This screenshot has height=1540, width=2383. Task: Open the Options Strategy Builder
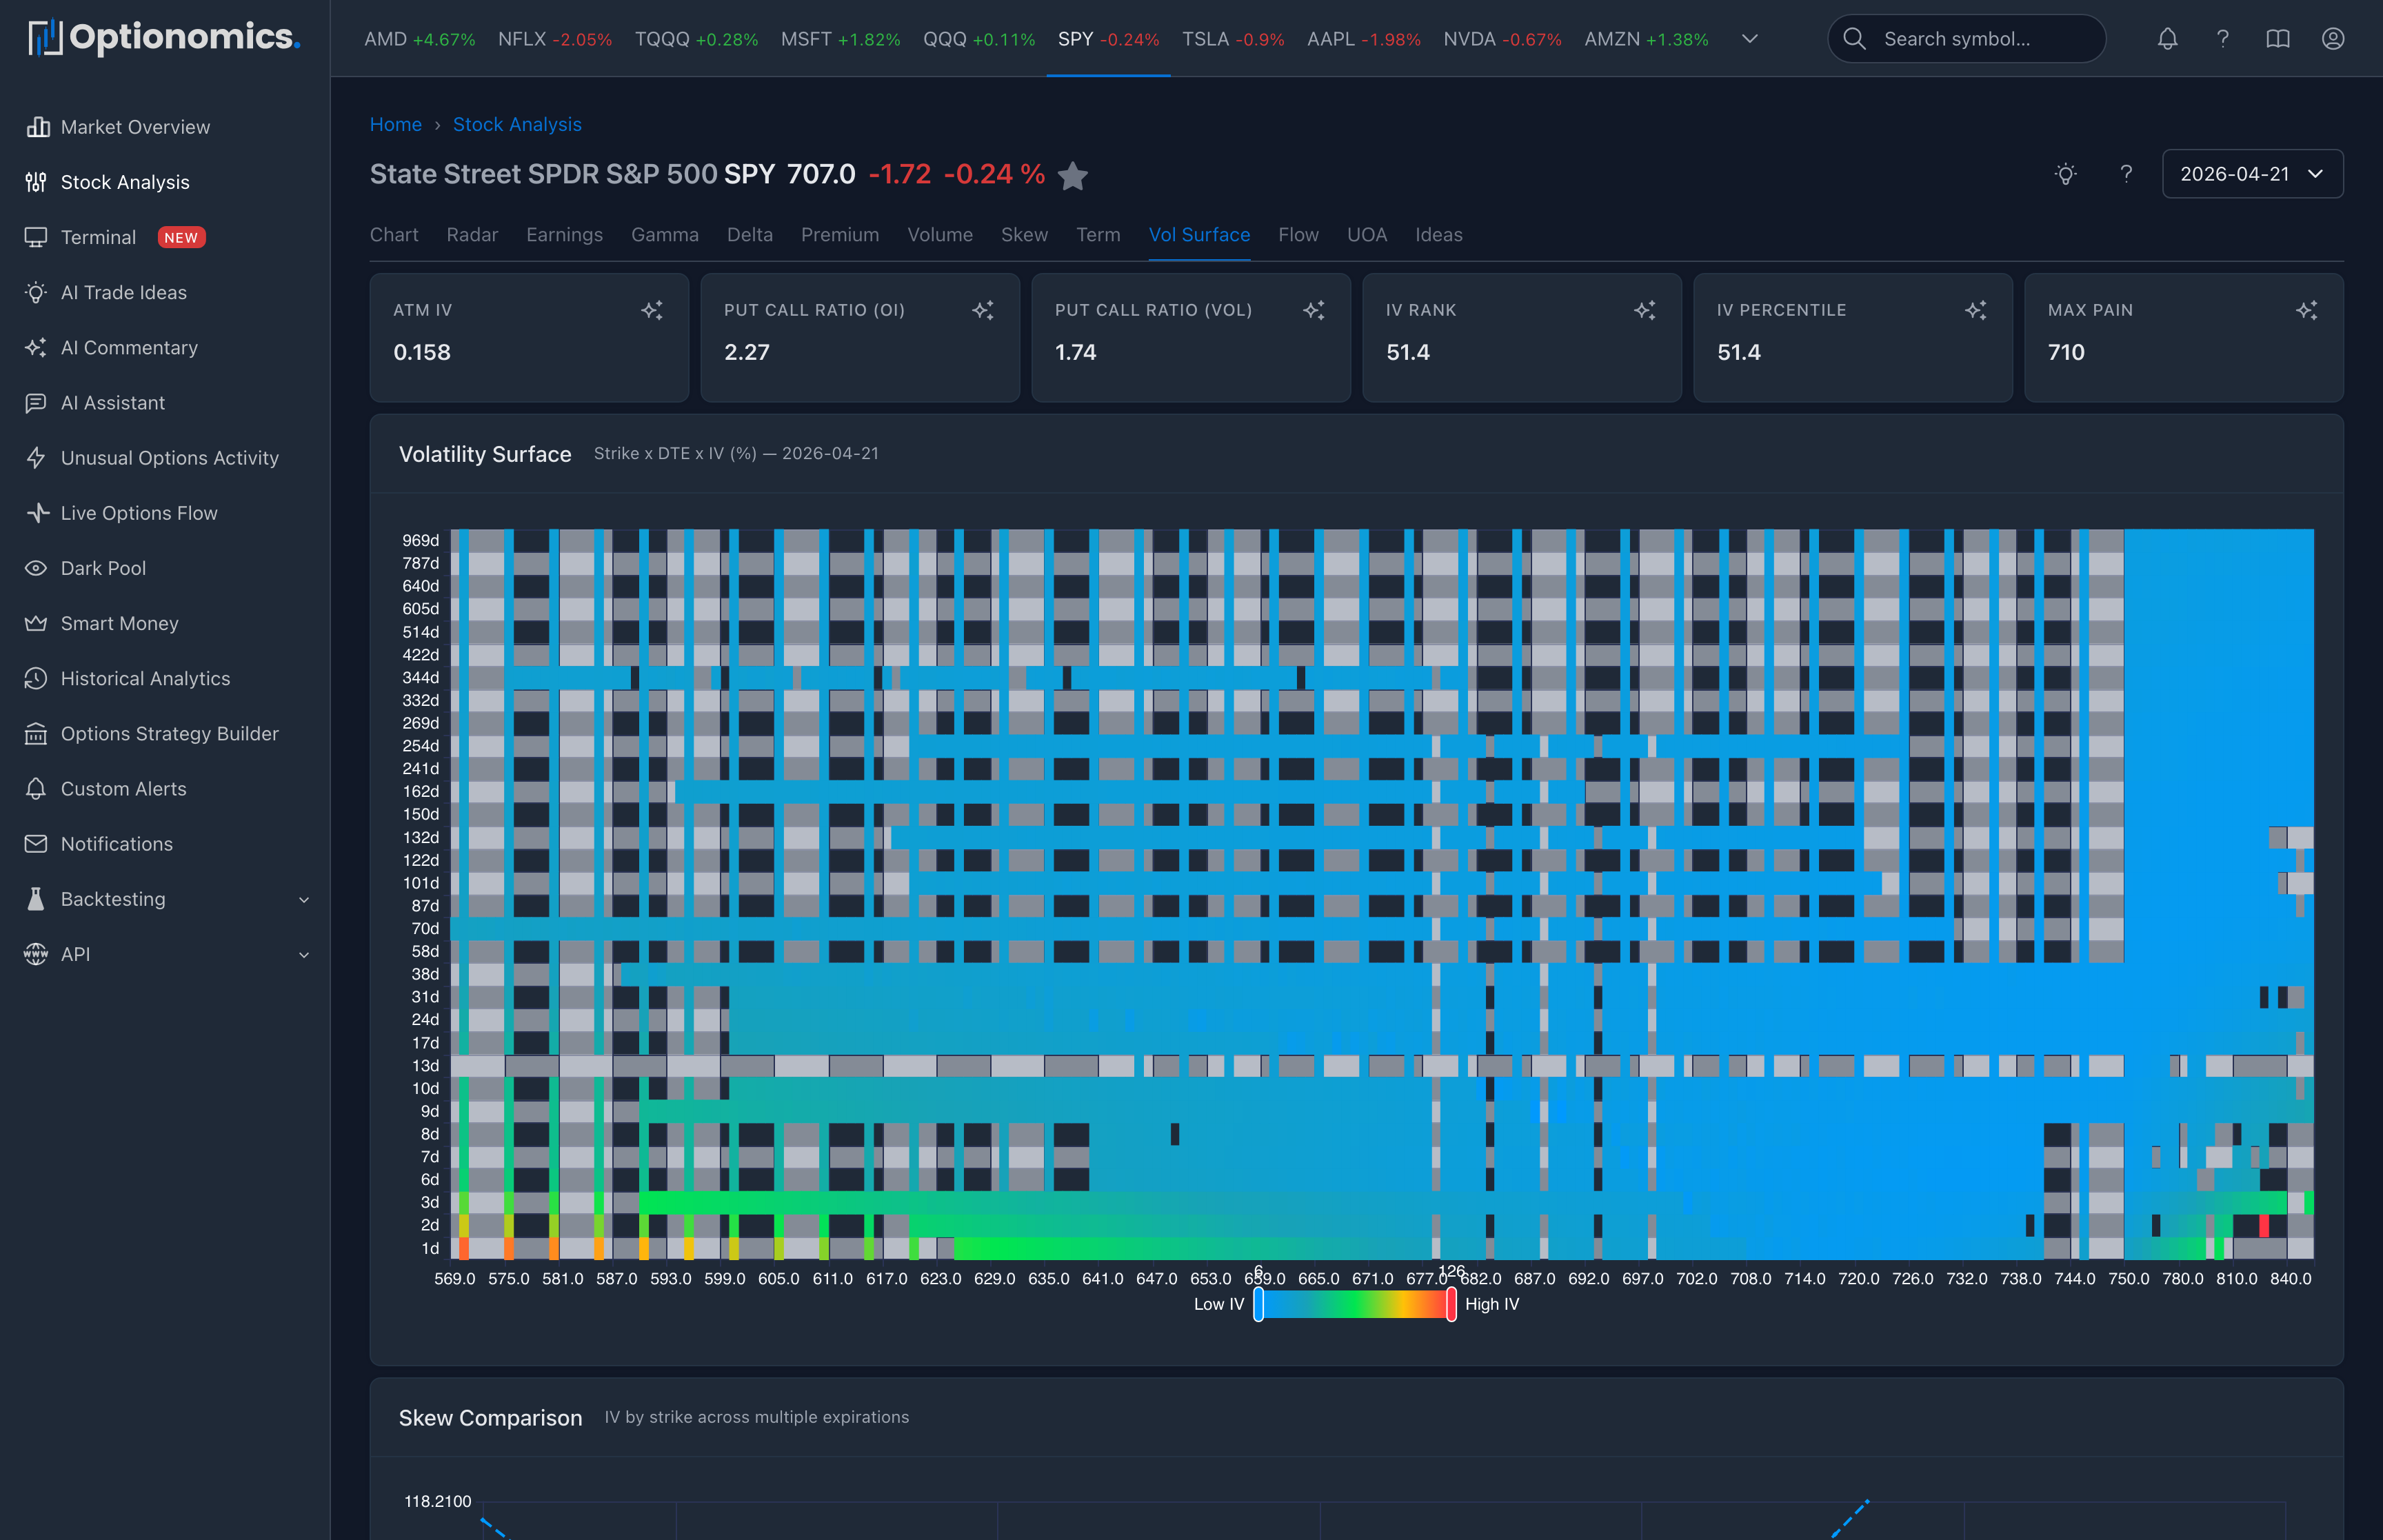click(x=170, y=733)
